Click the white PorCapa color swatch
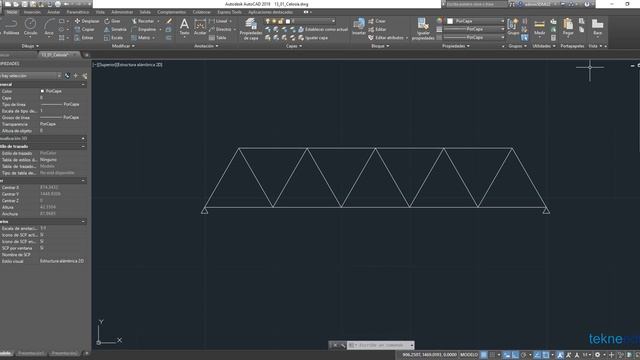This screenshot has height=360, width=640. 450,21
